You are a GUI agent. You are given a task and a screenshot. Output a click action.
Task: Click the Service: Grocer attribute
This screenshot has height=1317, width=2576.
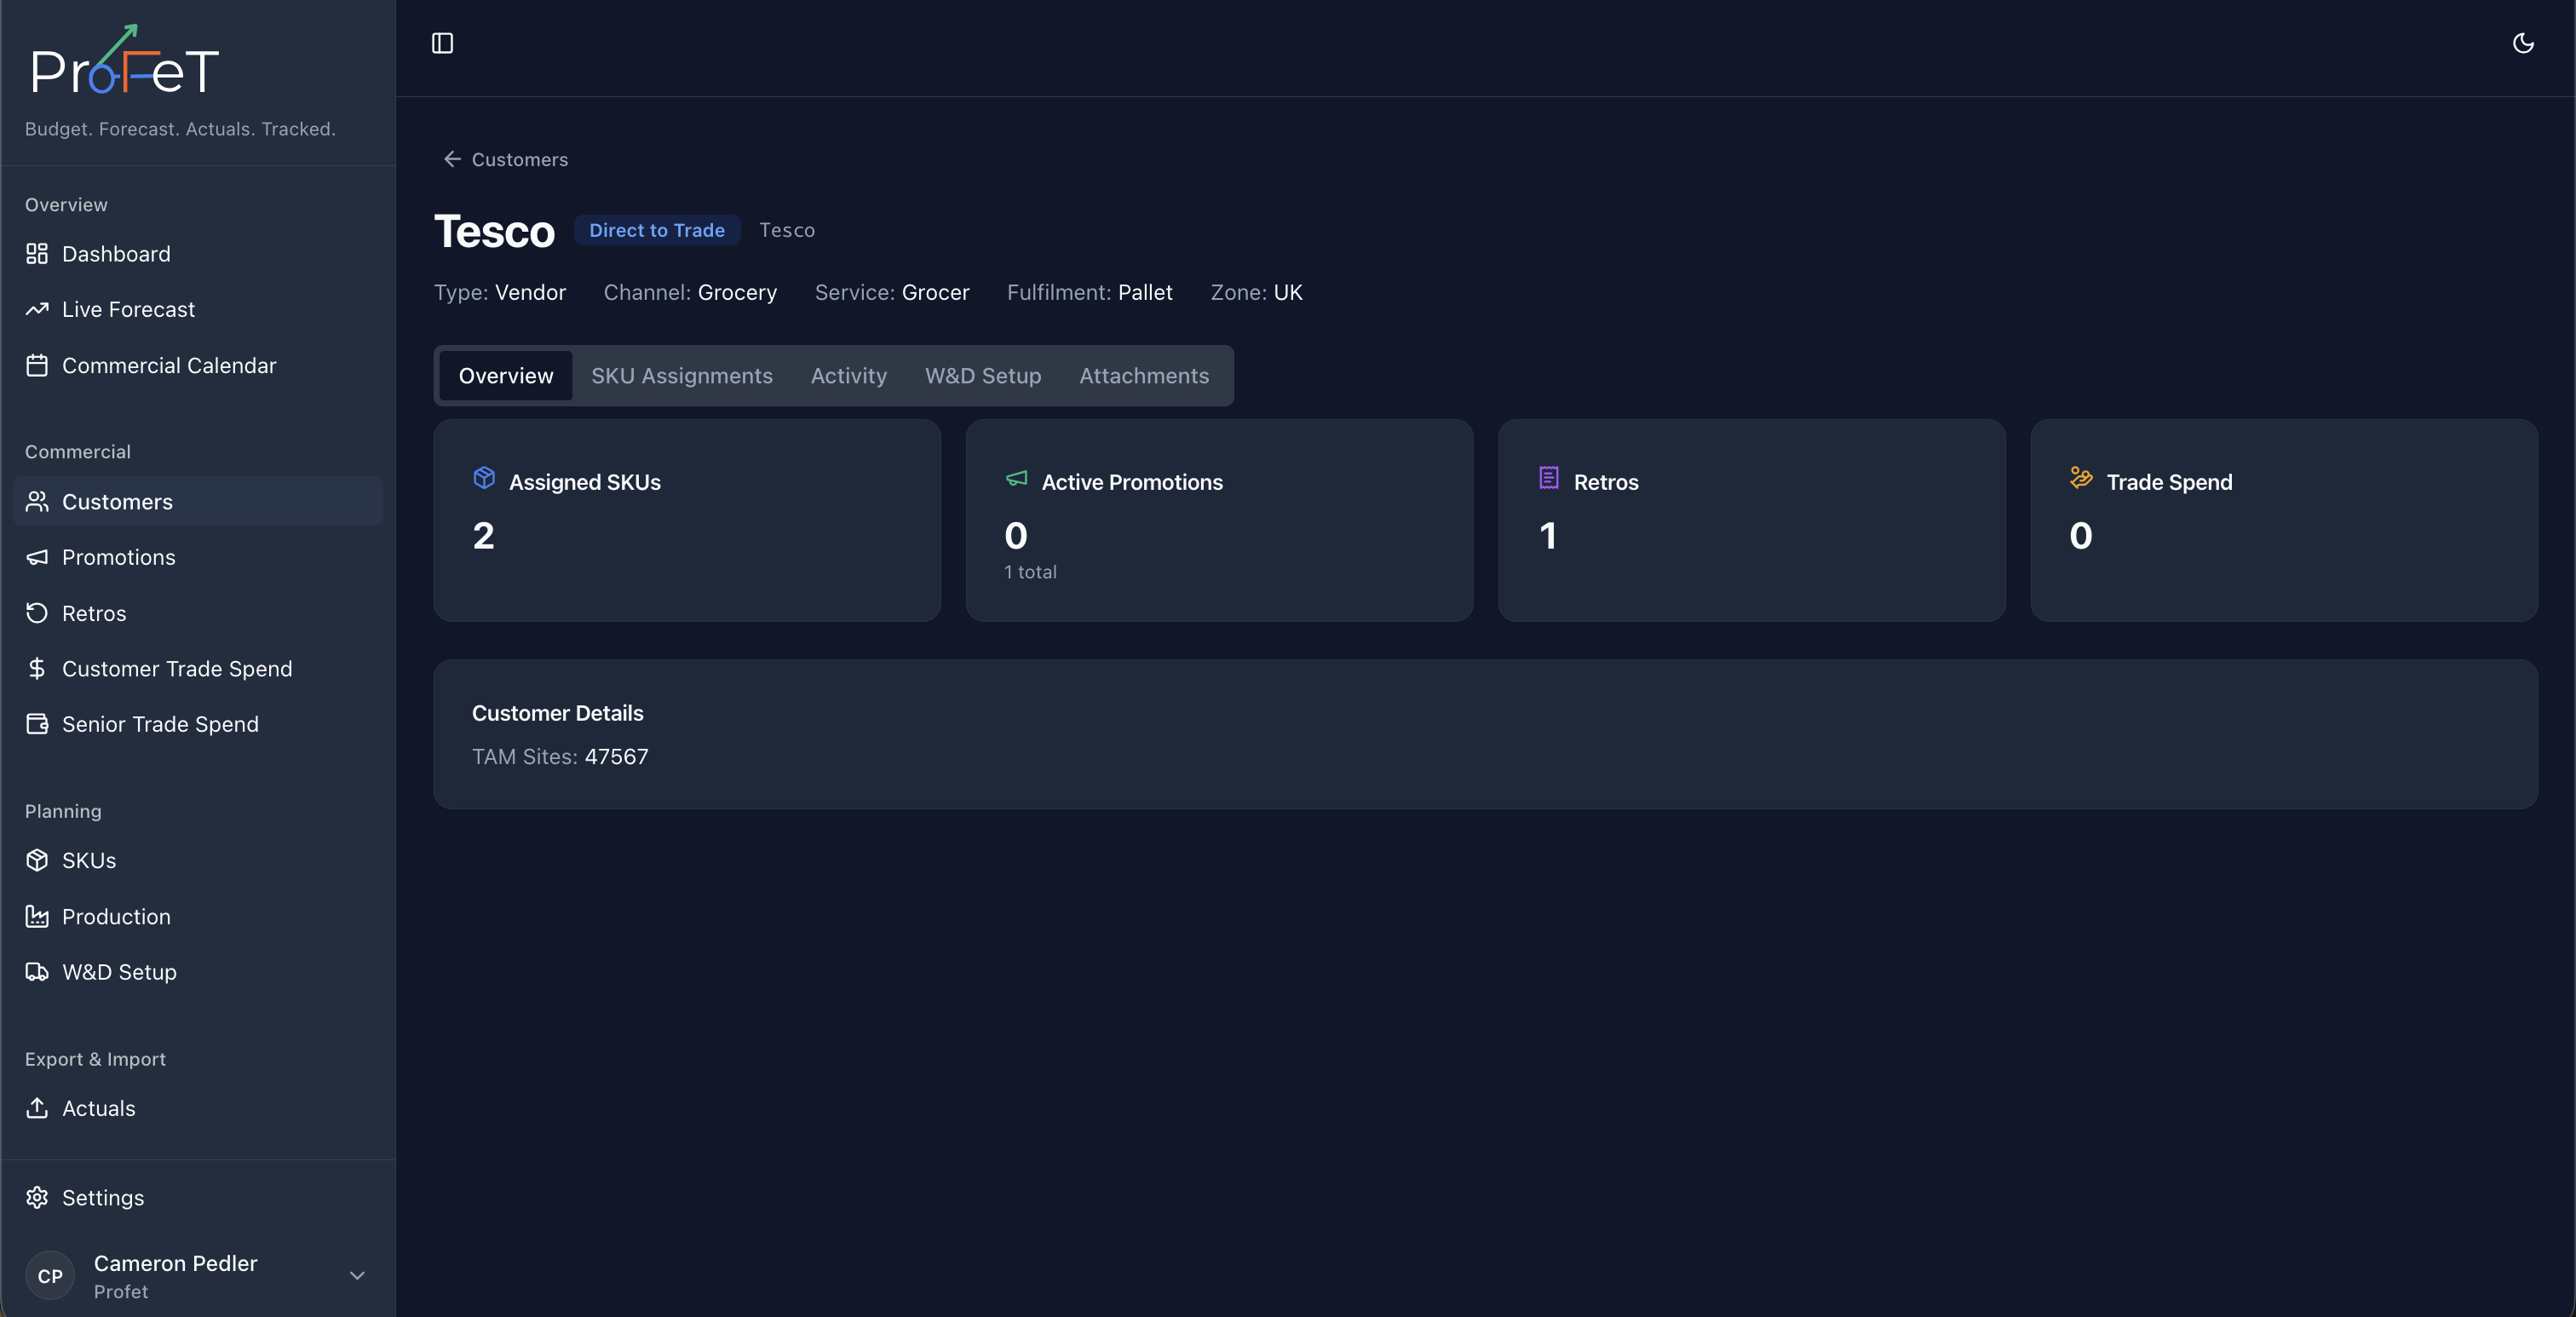point(892,292)
